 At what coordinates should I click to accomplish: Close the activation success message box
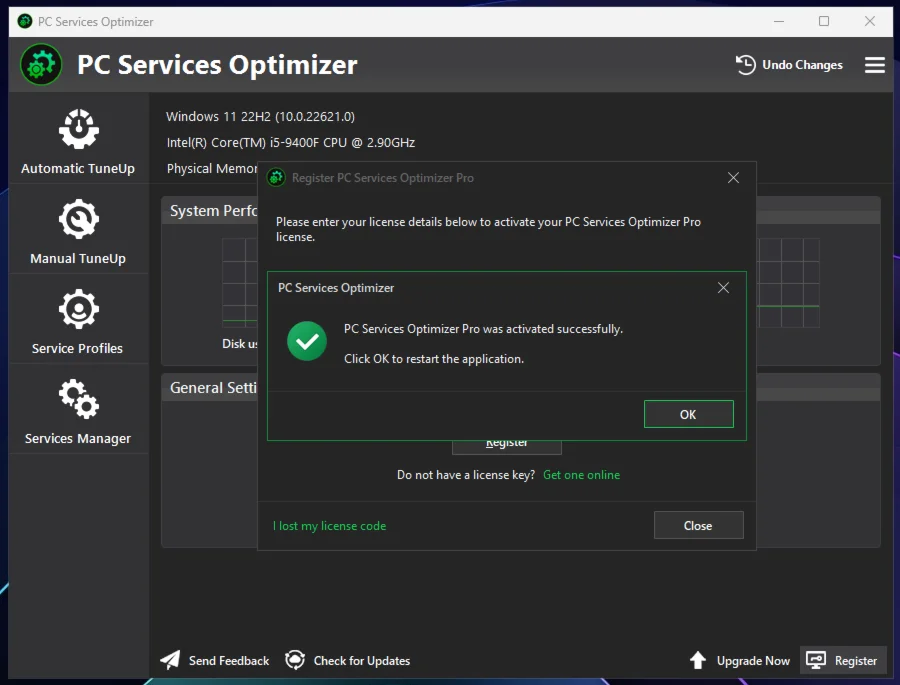coord(724,288)
